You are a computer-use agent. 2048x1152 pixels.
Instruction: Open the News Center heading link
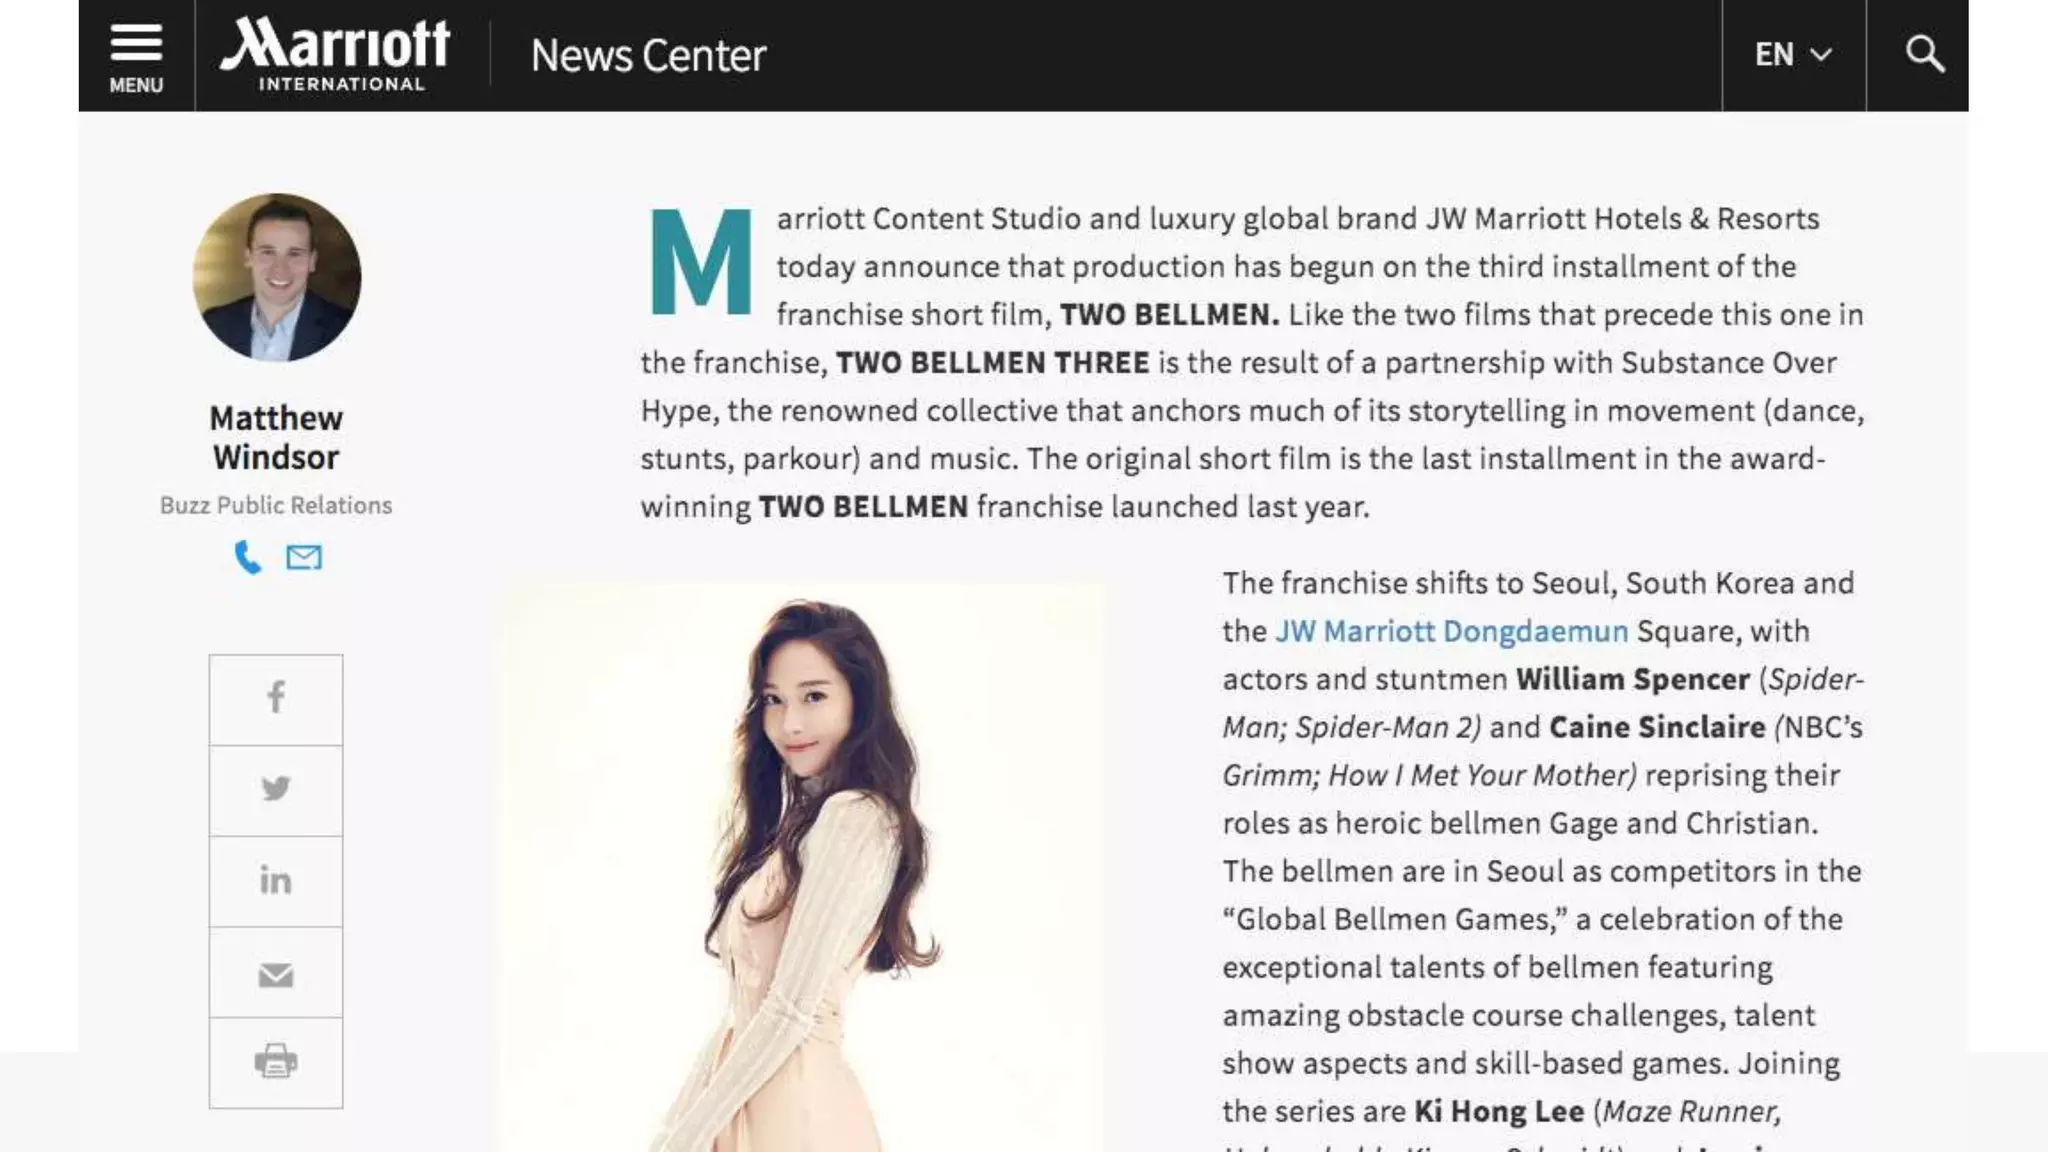[648, 56]
